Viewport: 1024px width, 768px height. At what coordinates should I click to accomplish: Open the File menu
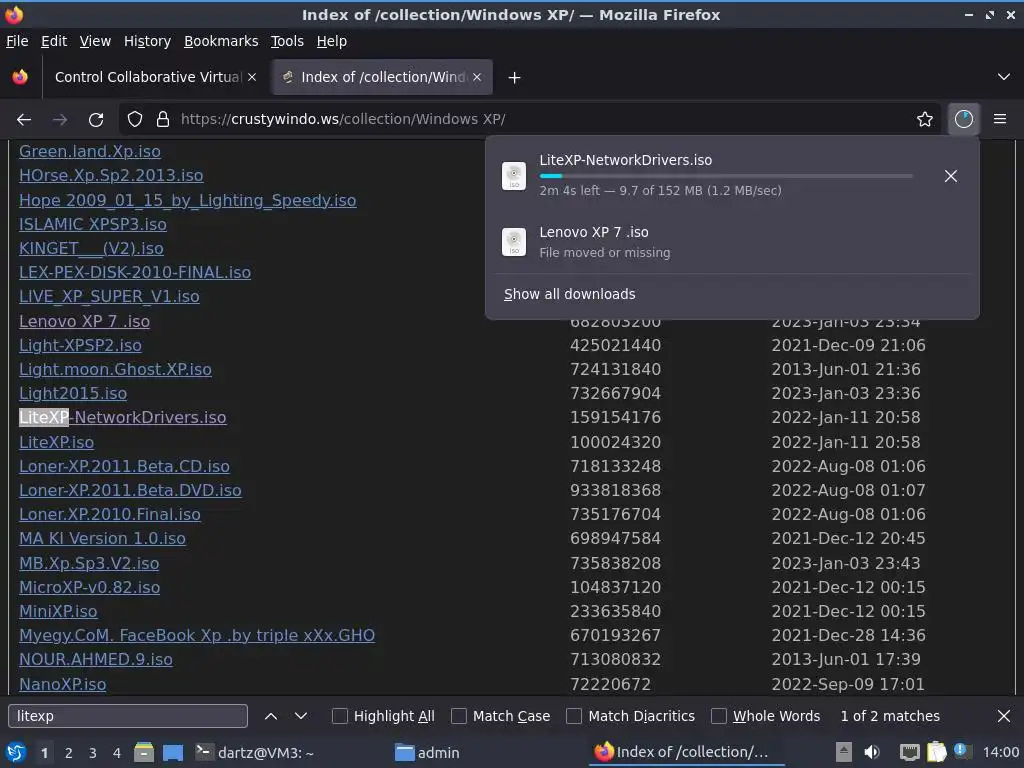pyautogui.click(x=17, y=41)
